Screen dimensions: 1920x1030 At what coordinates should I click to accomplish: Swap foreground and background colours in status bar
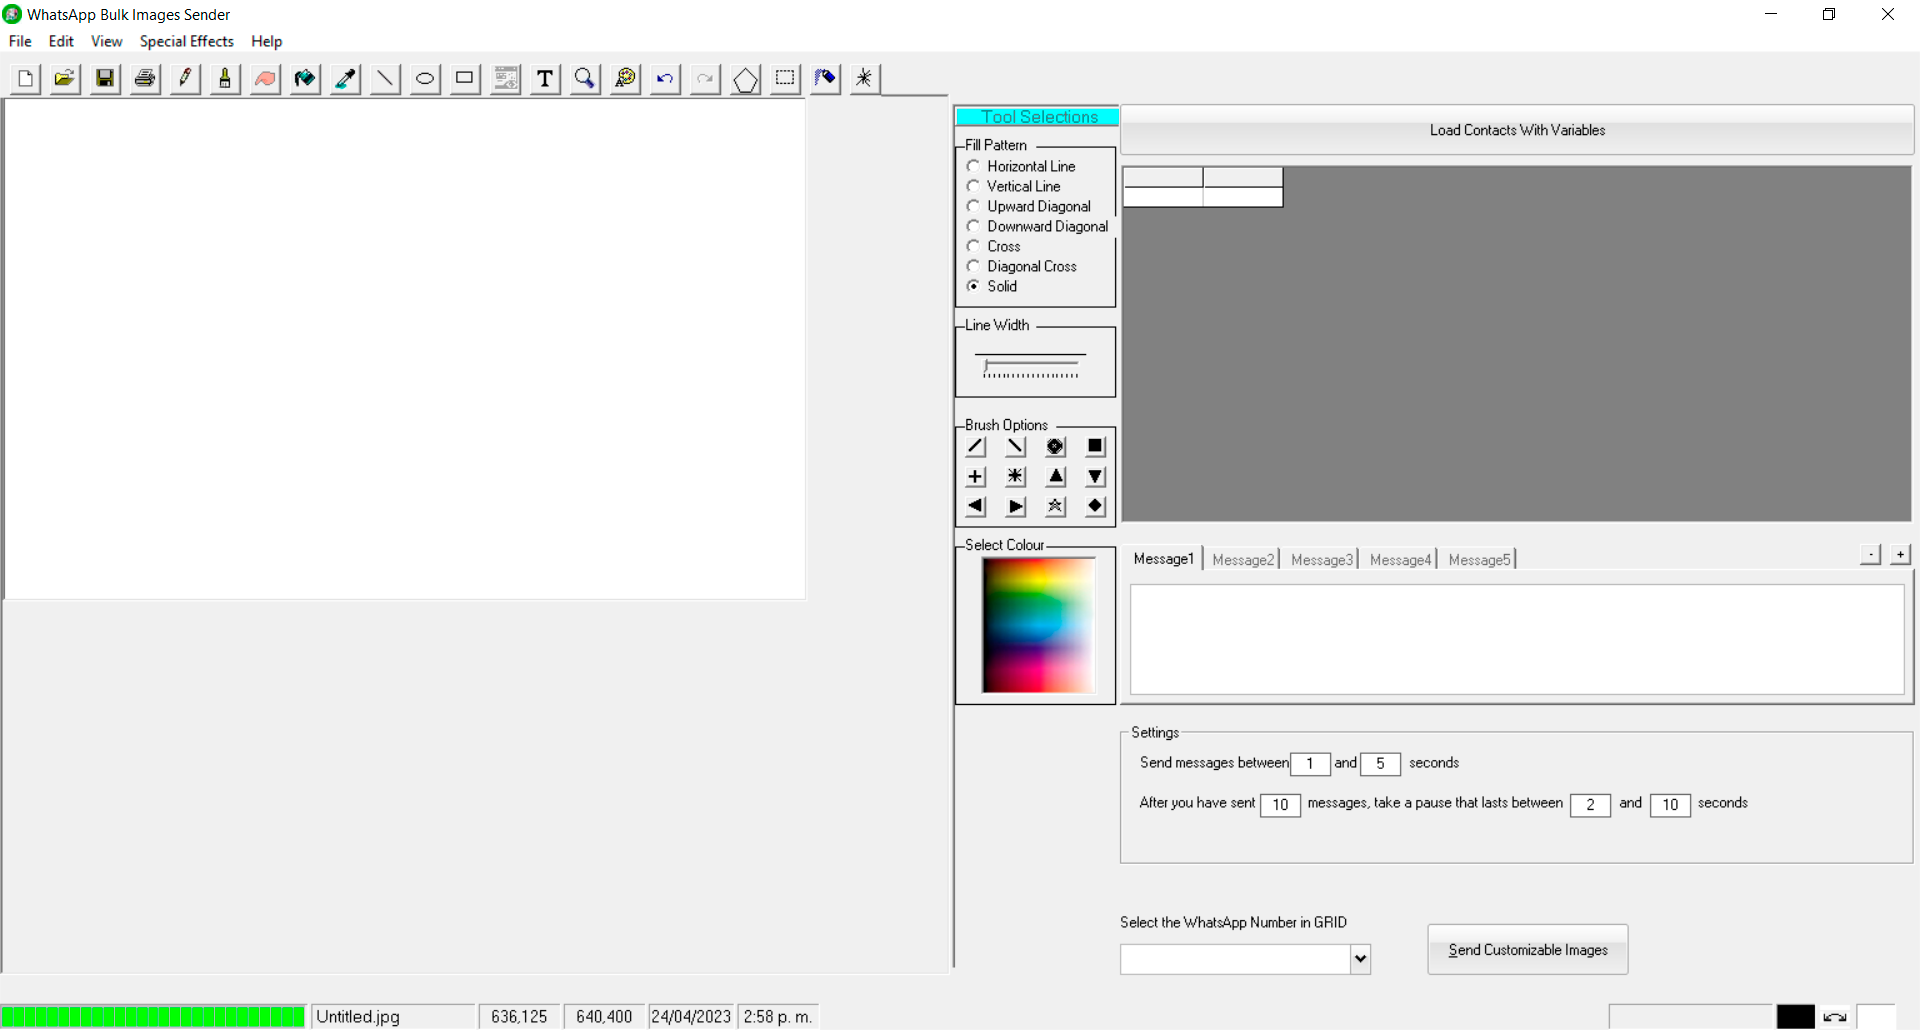tap(1835, 1017)
